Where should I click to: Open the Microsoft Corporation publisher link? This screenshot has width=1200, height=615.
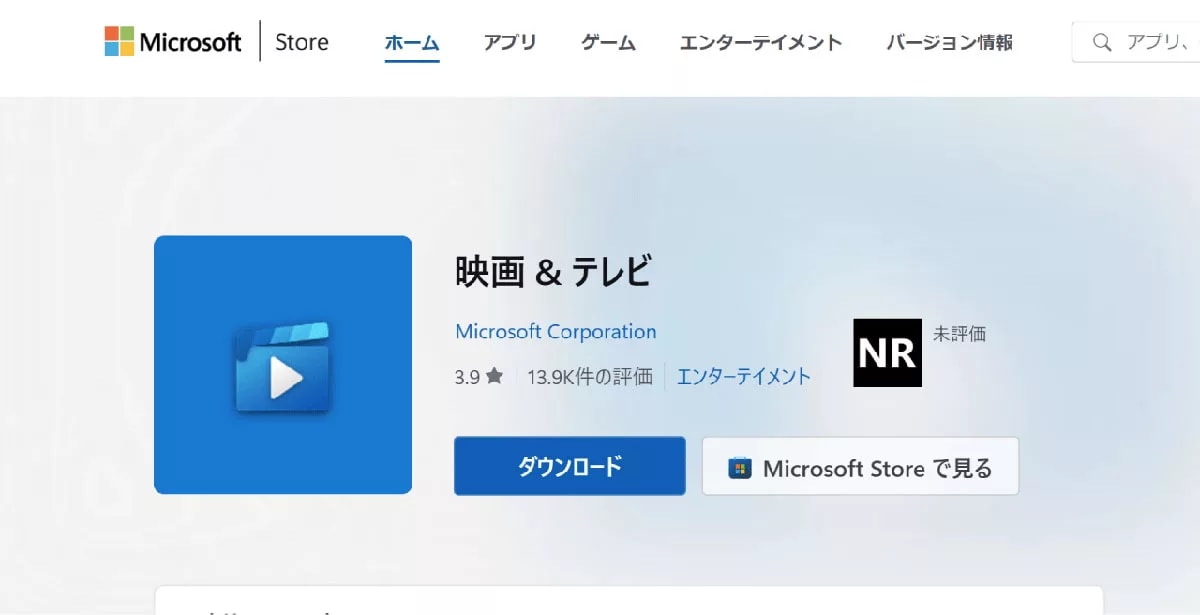click(556, 331)
